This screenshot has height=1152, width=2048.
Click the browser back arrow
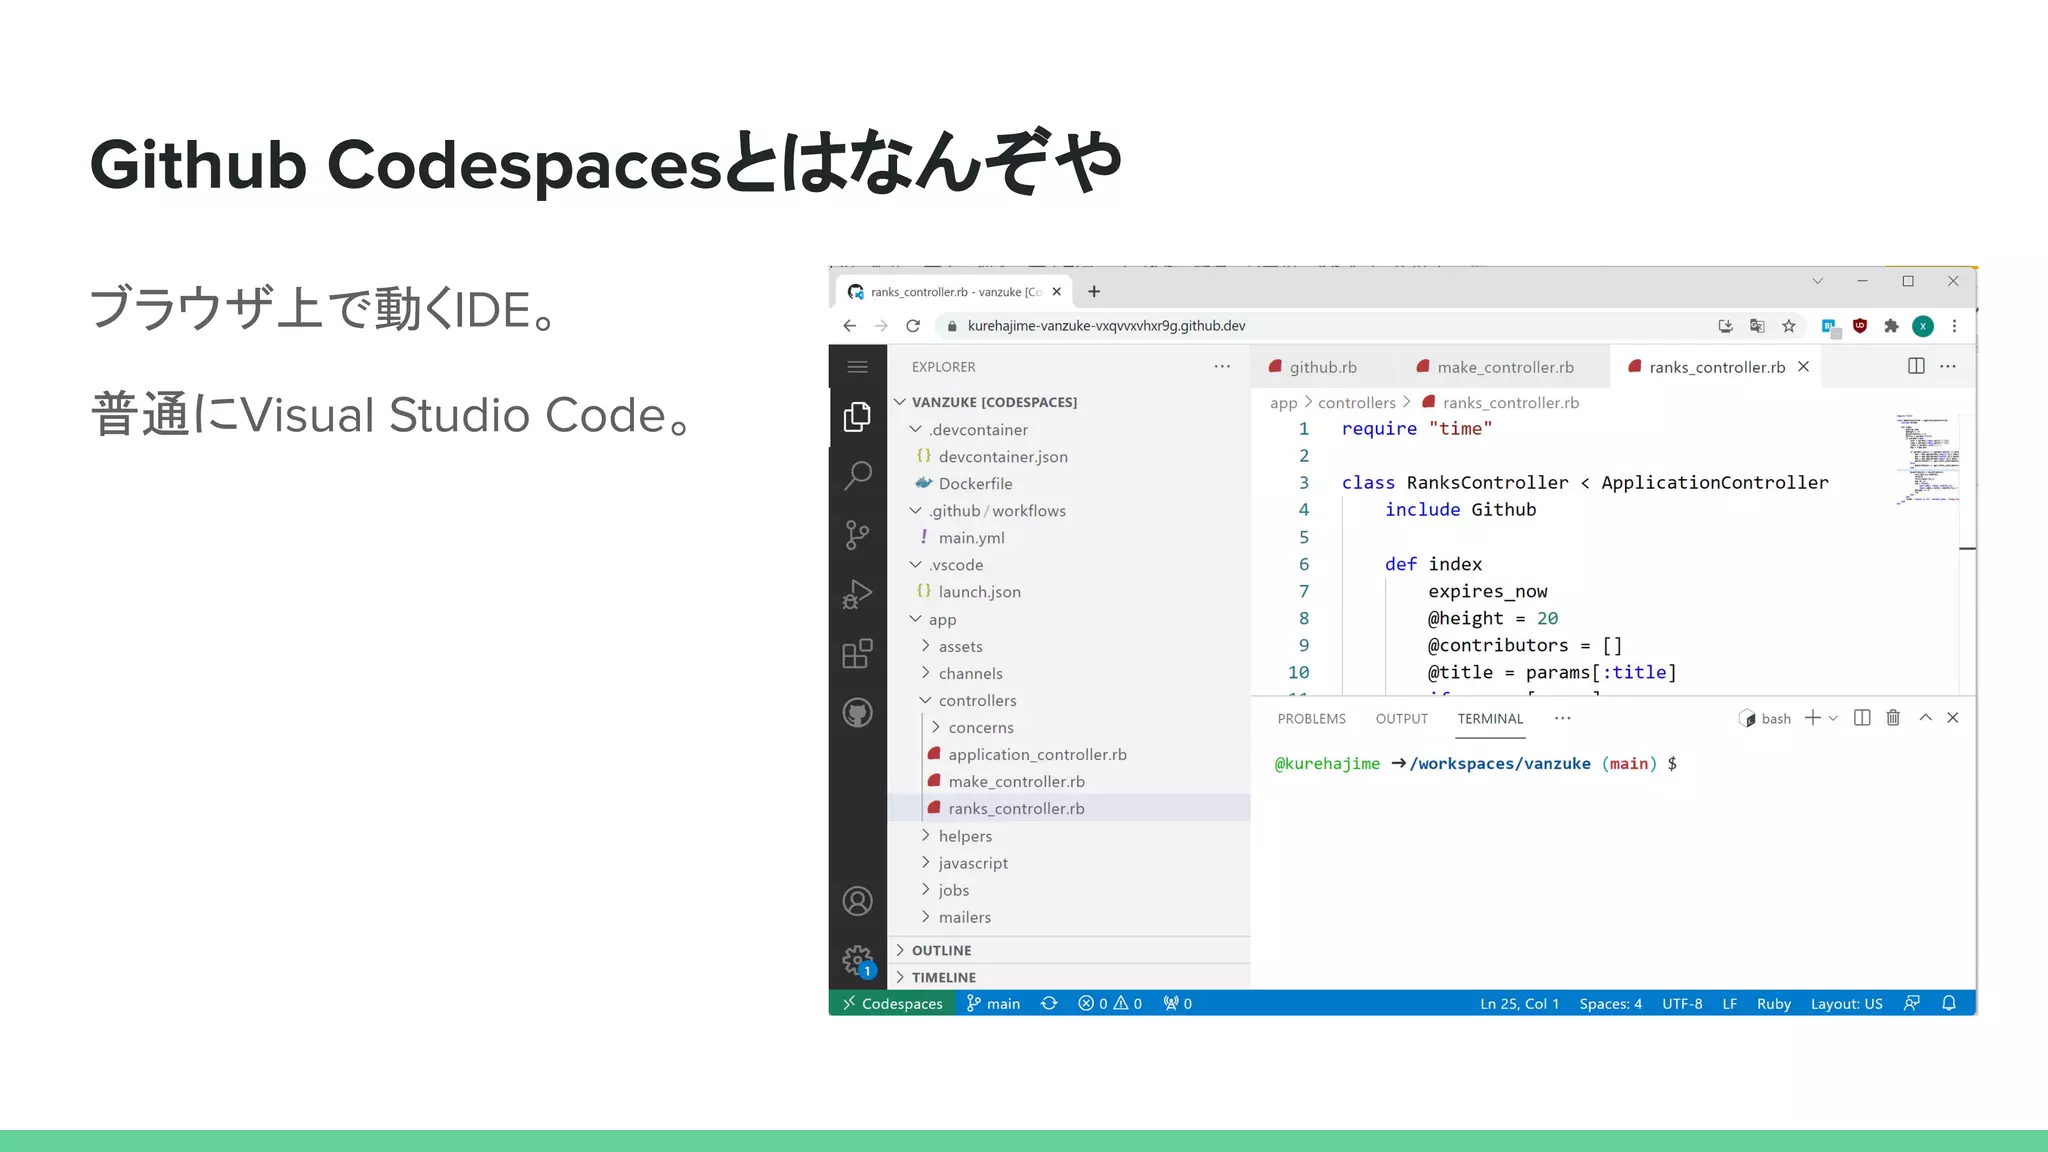point(849,326)
